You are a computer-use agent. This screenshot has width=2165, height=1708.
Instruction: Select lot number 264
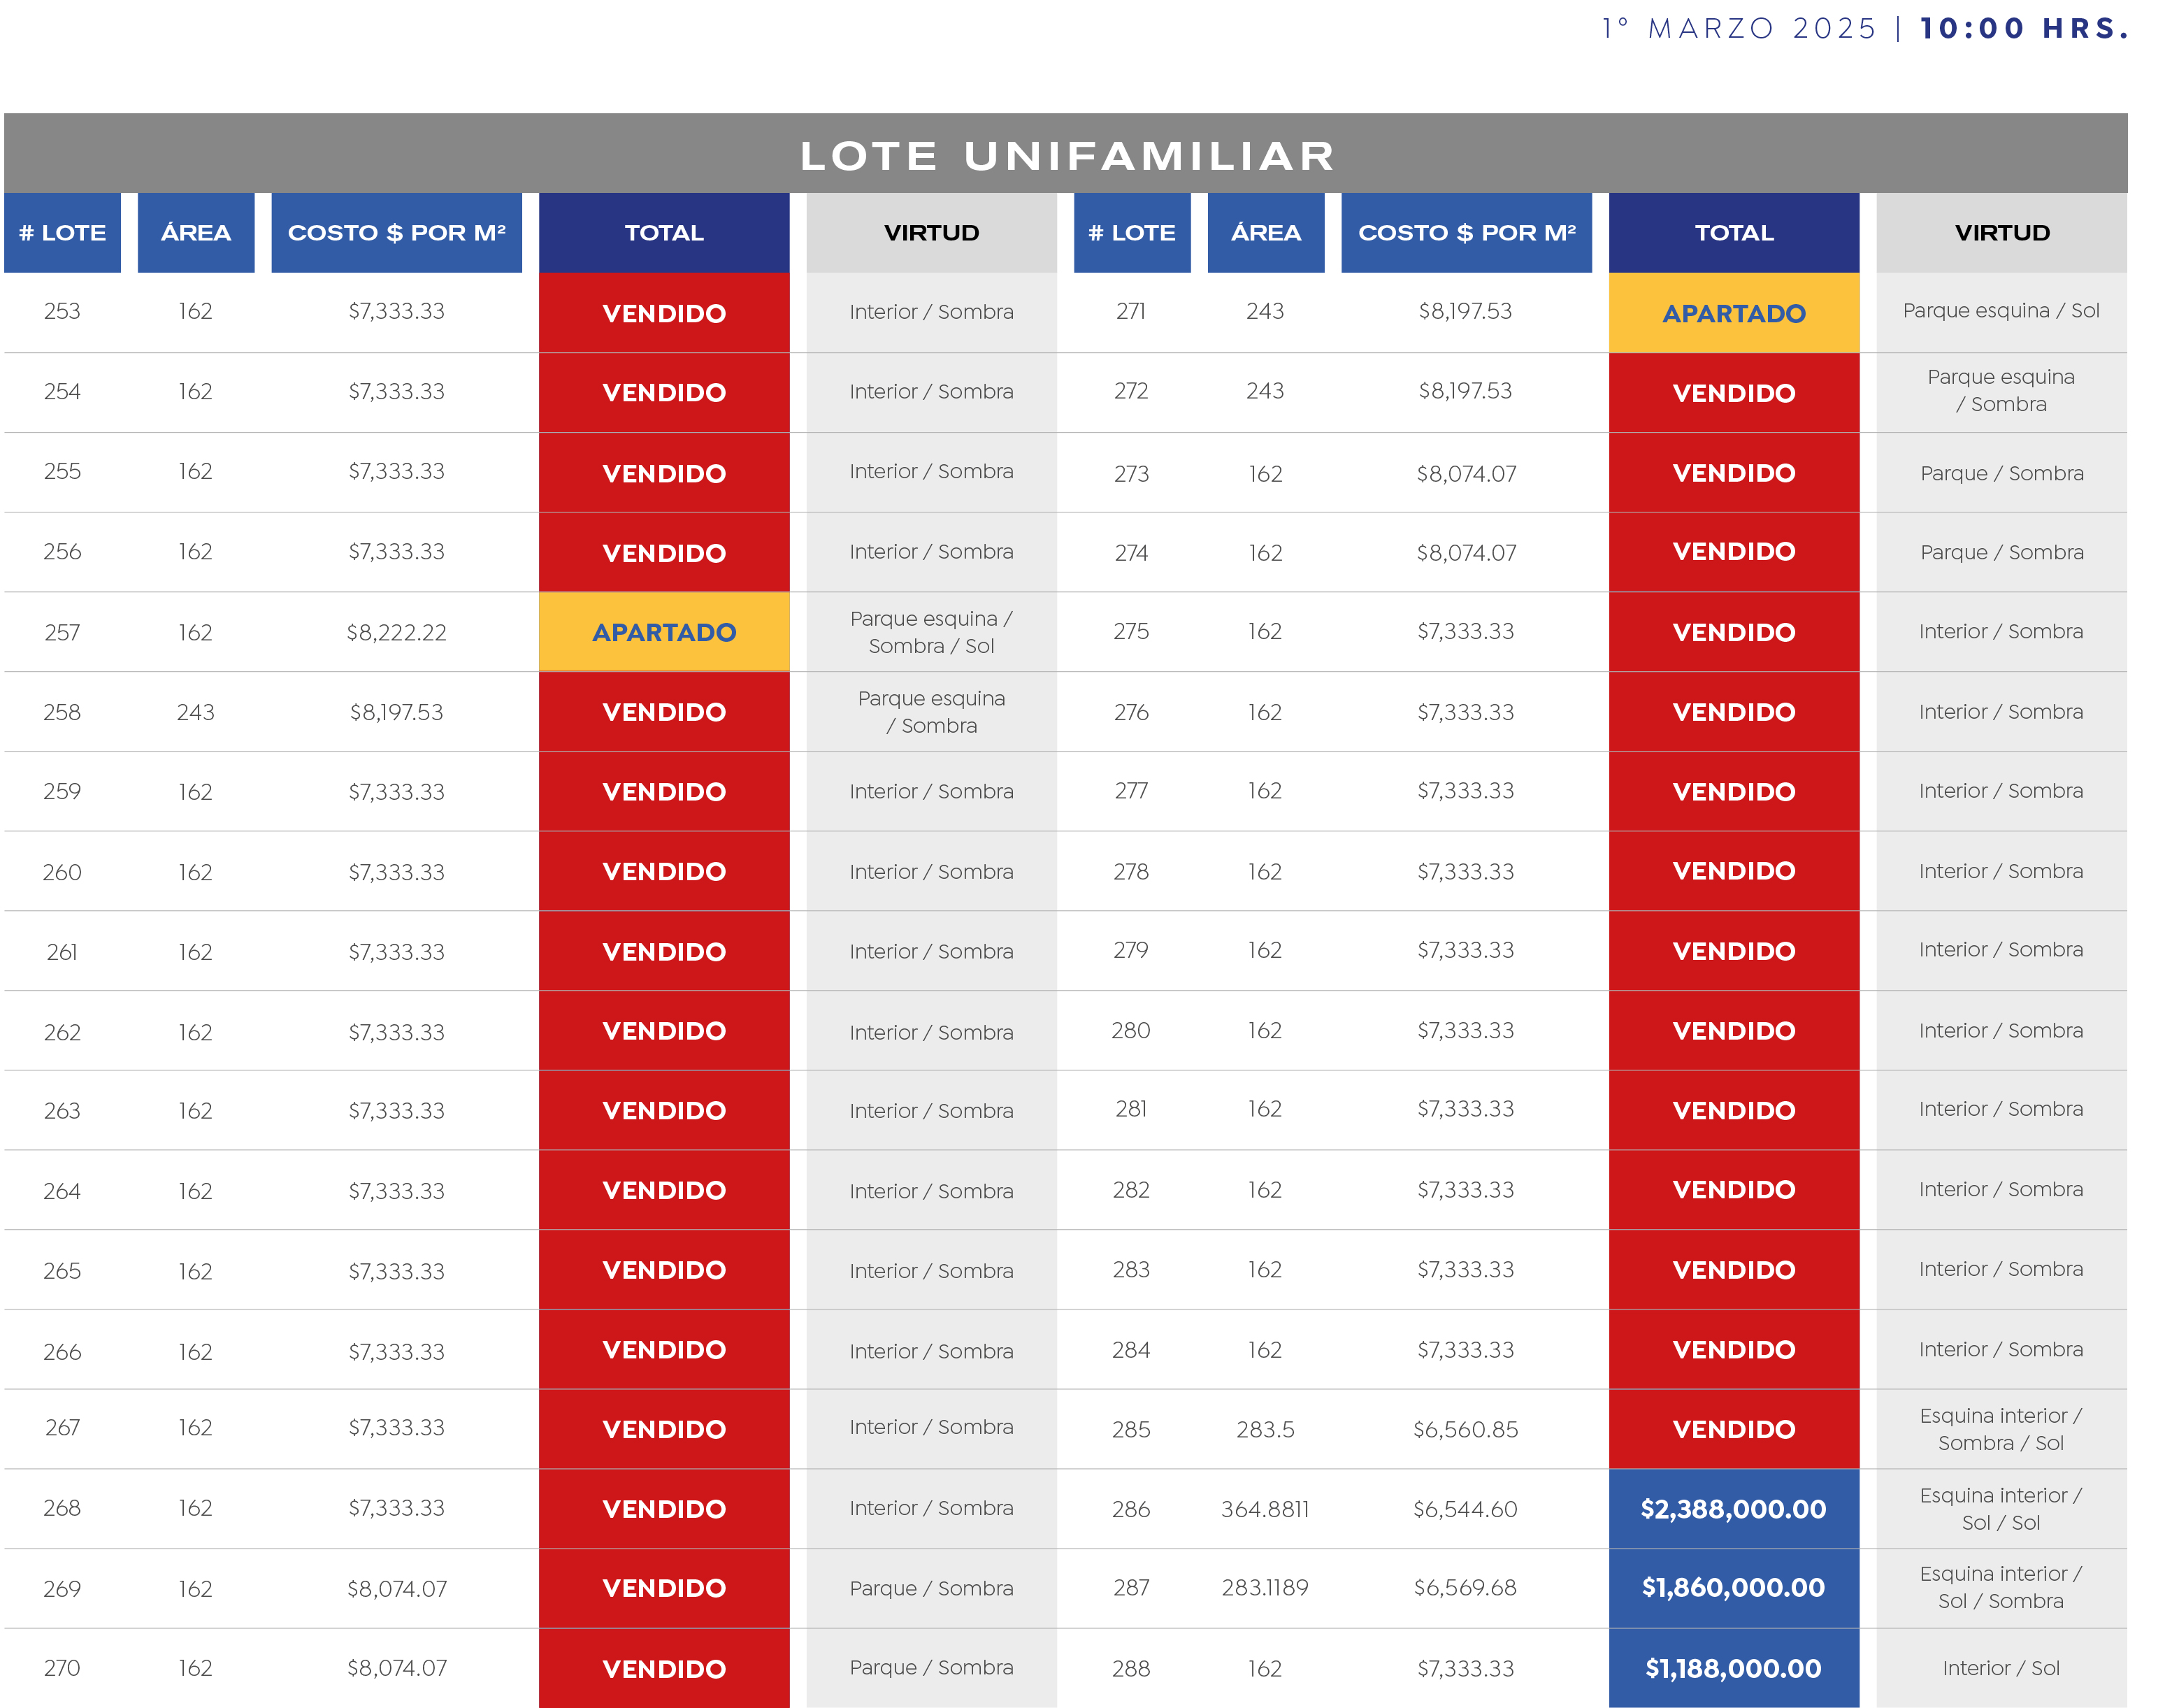62,1191
